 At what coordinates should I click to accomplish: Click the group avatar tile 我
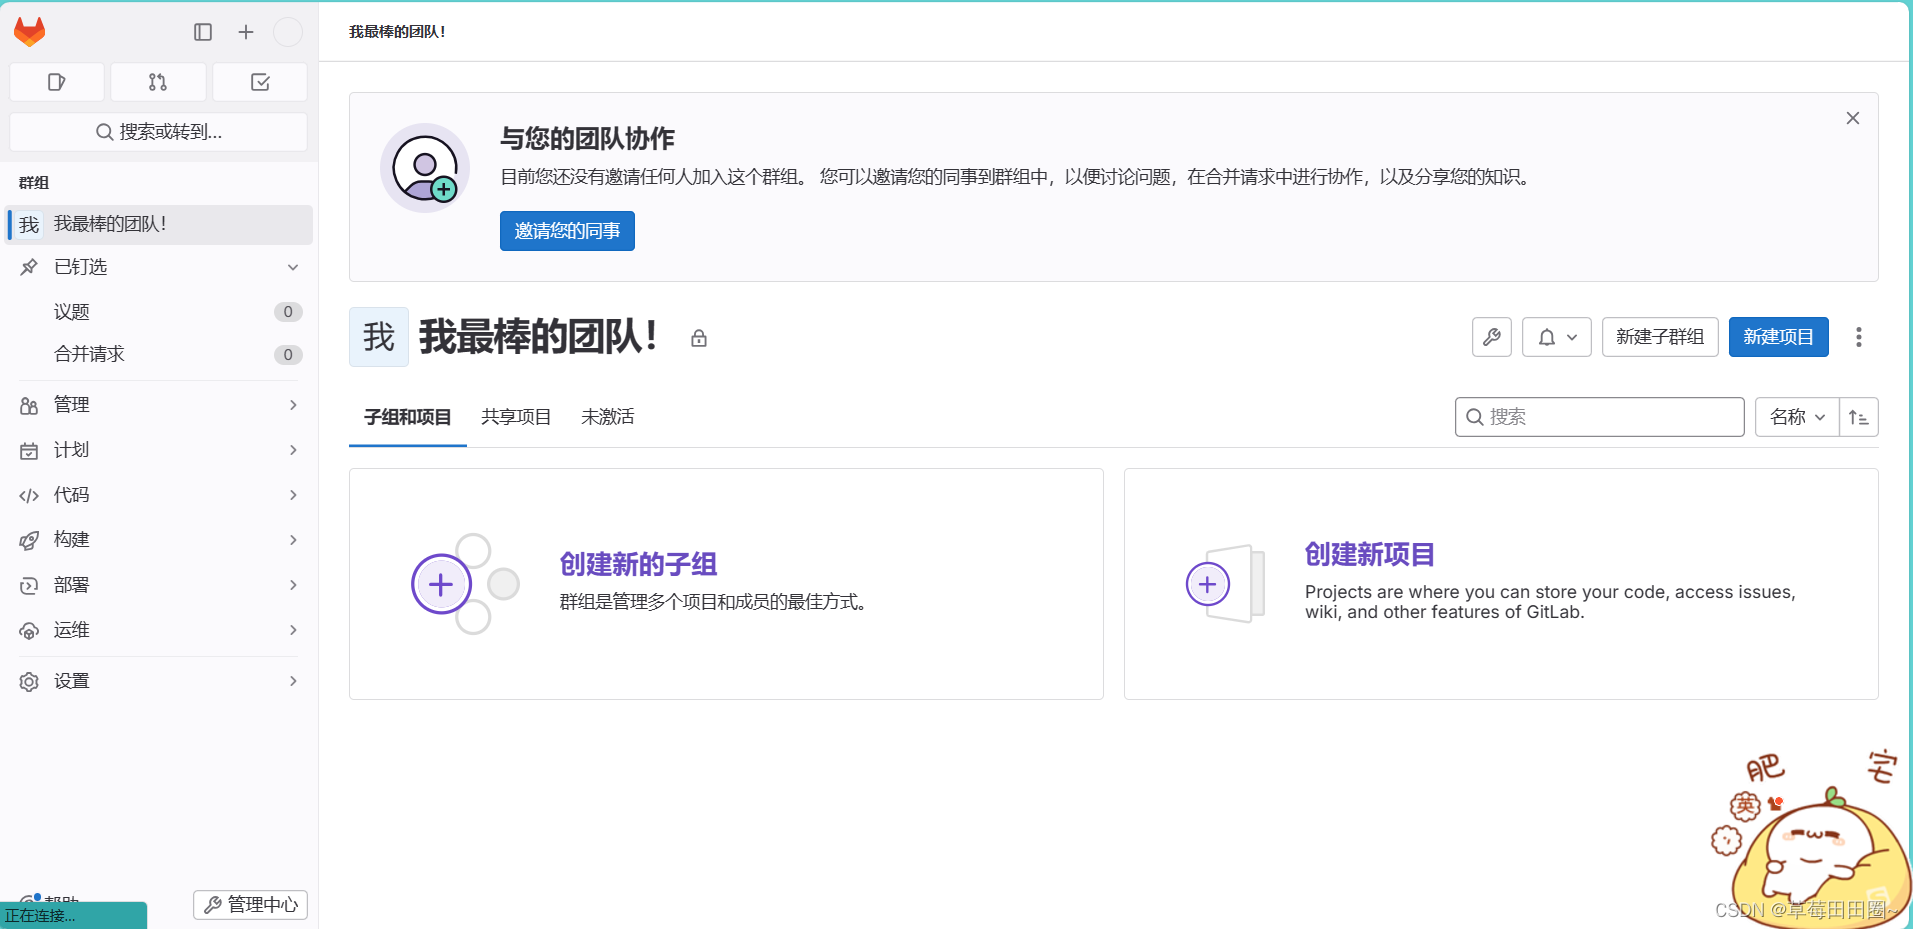(x=379, y=337)
